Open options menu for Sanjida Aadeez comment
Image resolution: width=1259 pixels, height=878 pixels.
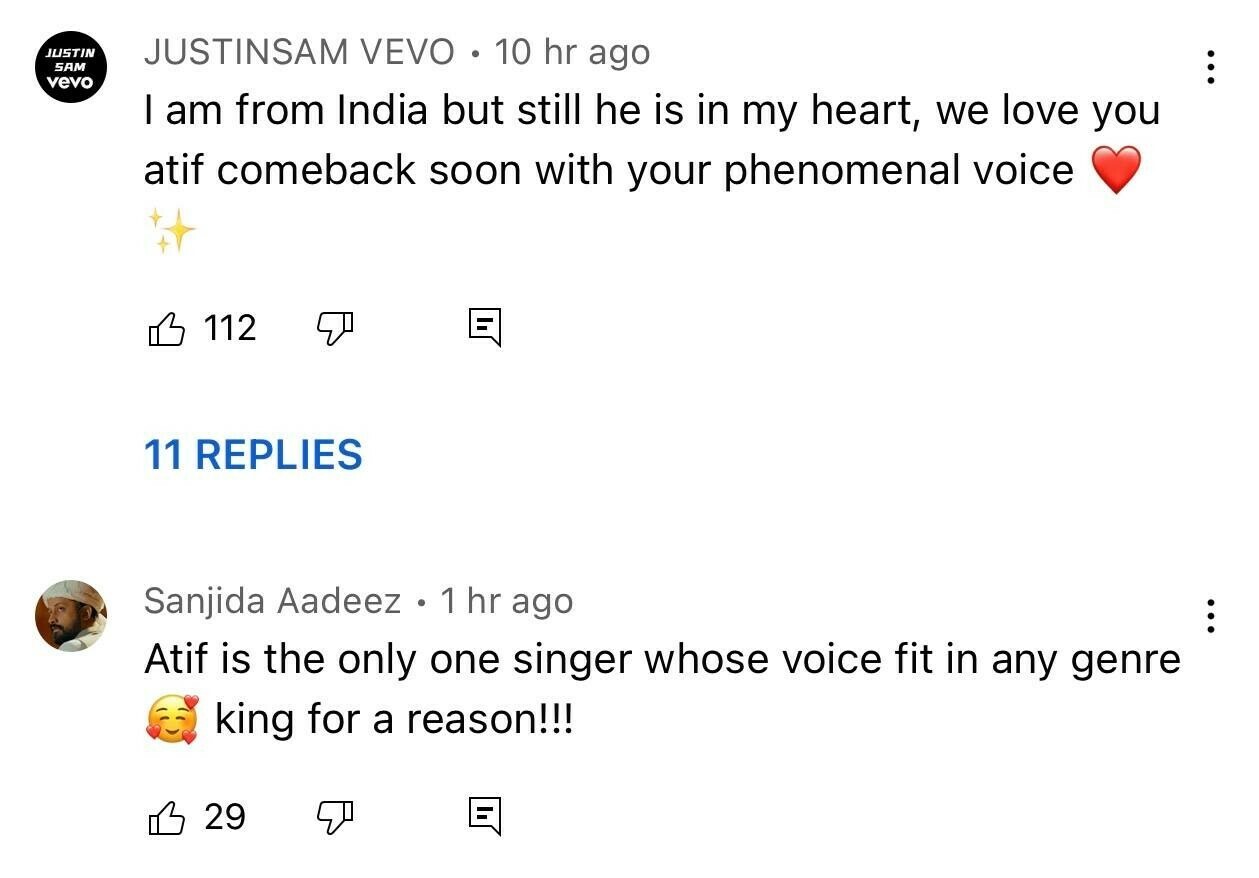[x=1211, y=616]
